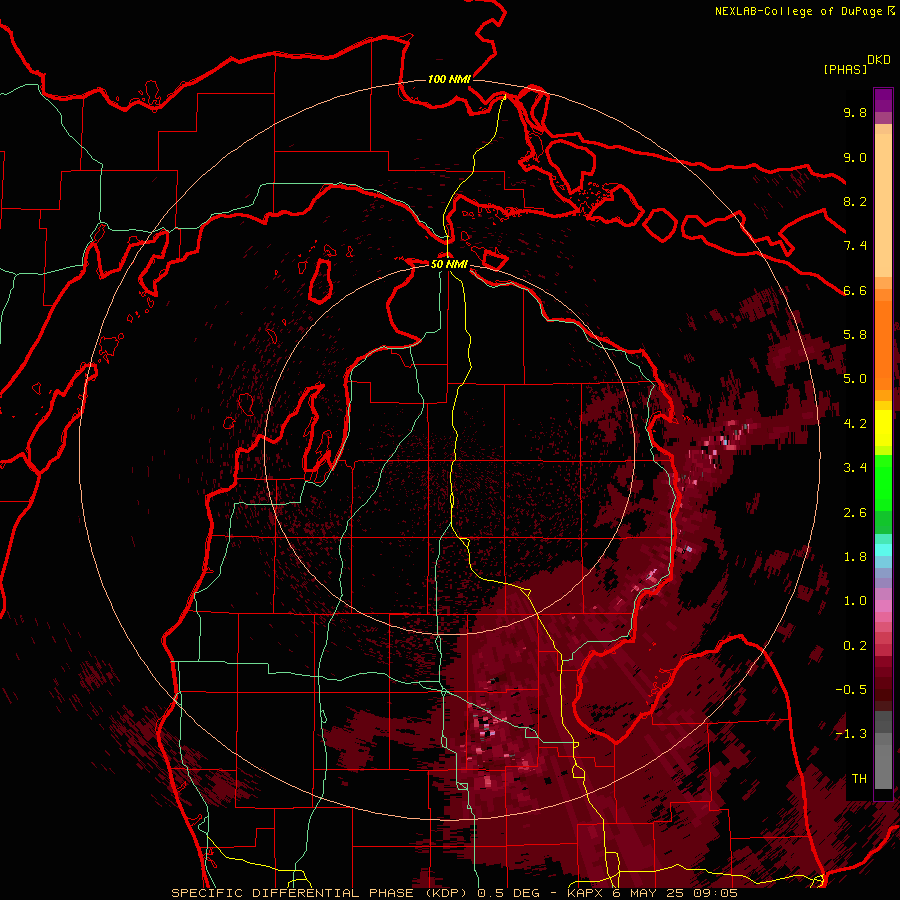Click the [PHAS] legend unit label
Viewport: 900px width, 900px height.
point(845,69)
